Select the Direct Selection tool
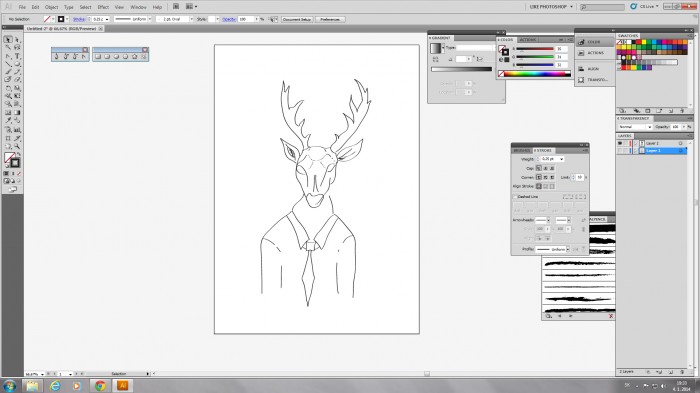700x393 pixels. tap(17, 40)
